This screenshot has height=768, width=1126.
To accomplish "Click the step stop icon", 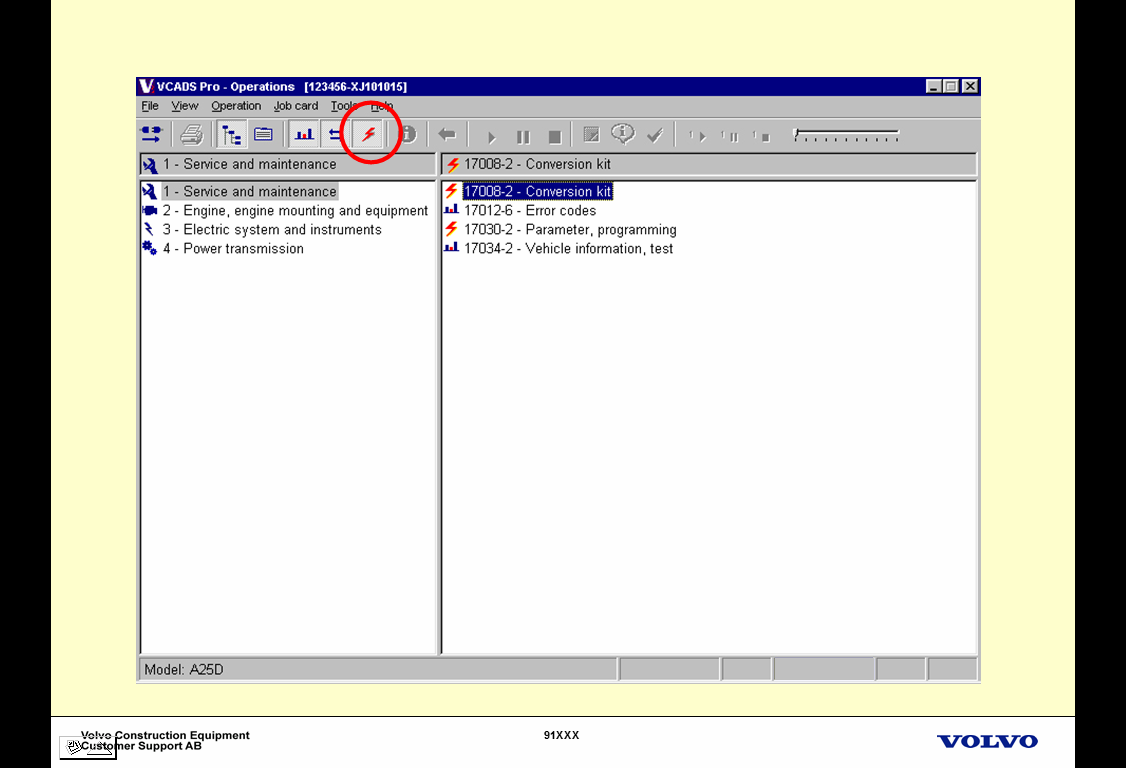I will click(762, 136).
